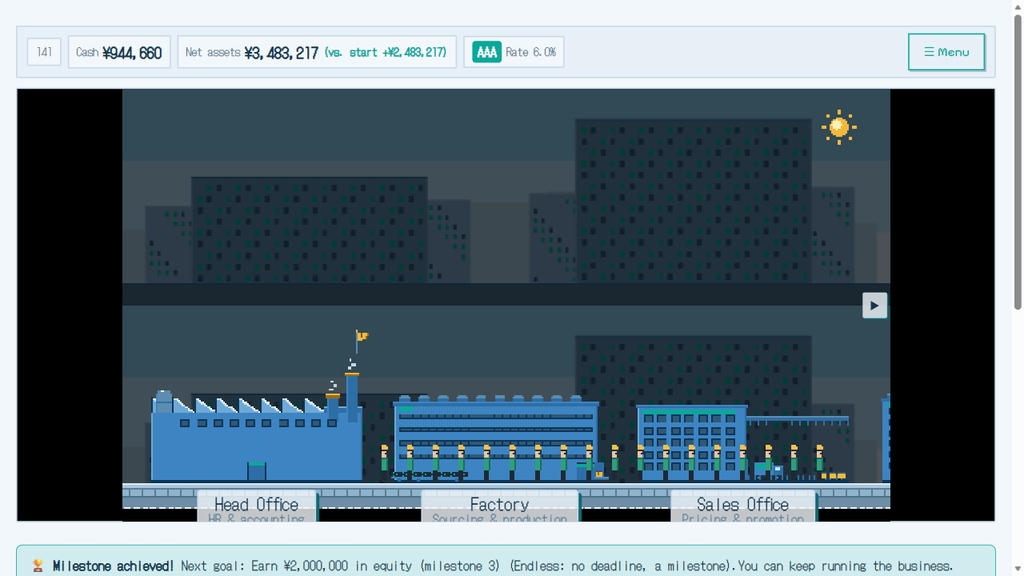Click the day counter showing 141

[44, 52]
